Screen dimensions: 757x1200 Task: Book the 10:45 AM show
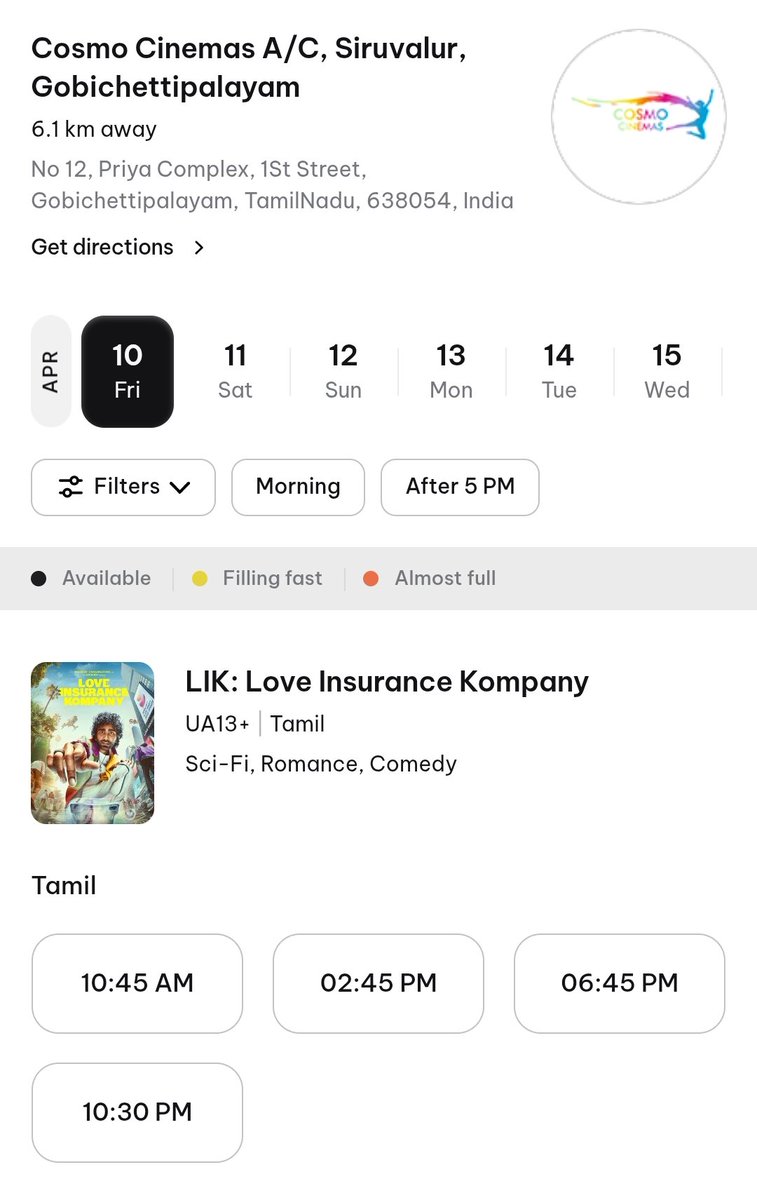(x=137, y=983)
